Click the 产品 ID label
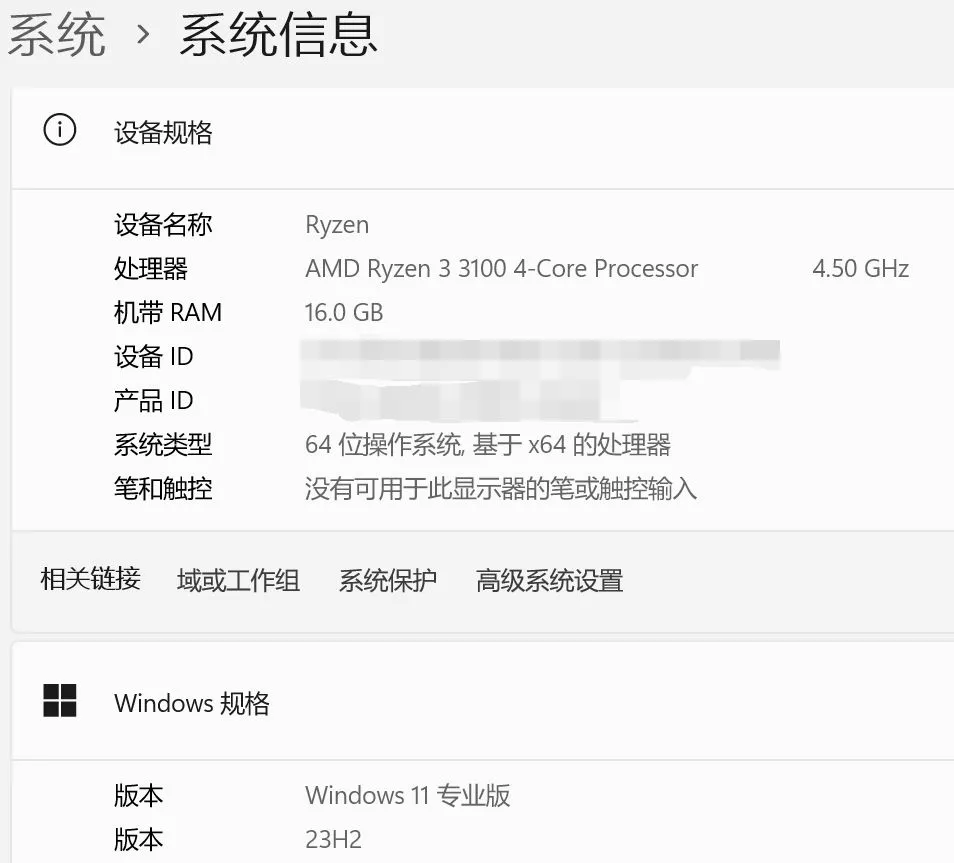954x863 pixels. point(153,400)
